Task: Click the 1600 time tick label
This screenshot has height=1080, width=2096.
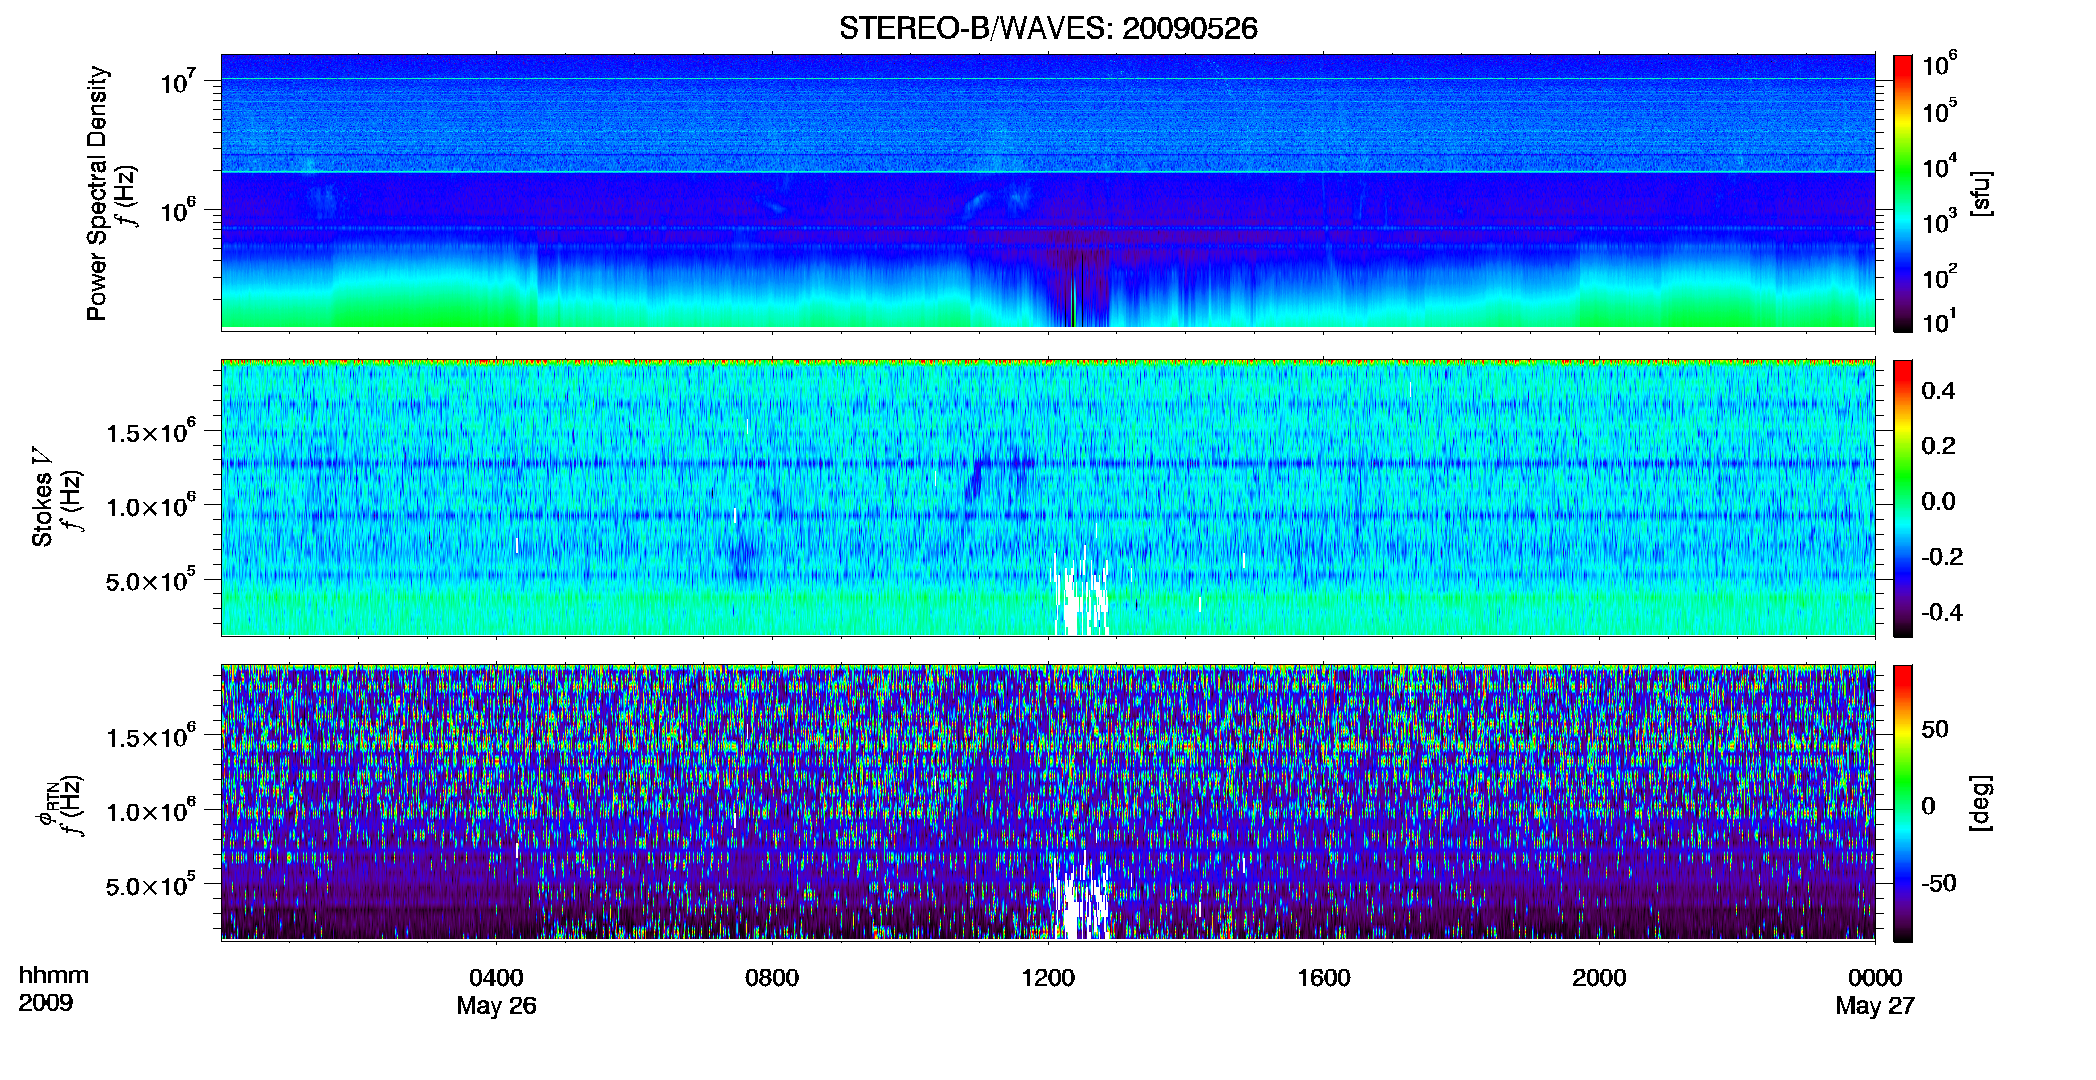Action: click(1324, 978)
